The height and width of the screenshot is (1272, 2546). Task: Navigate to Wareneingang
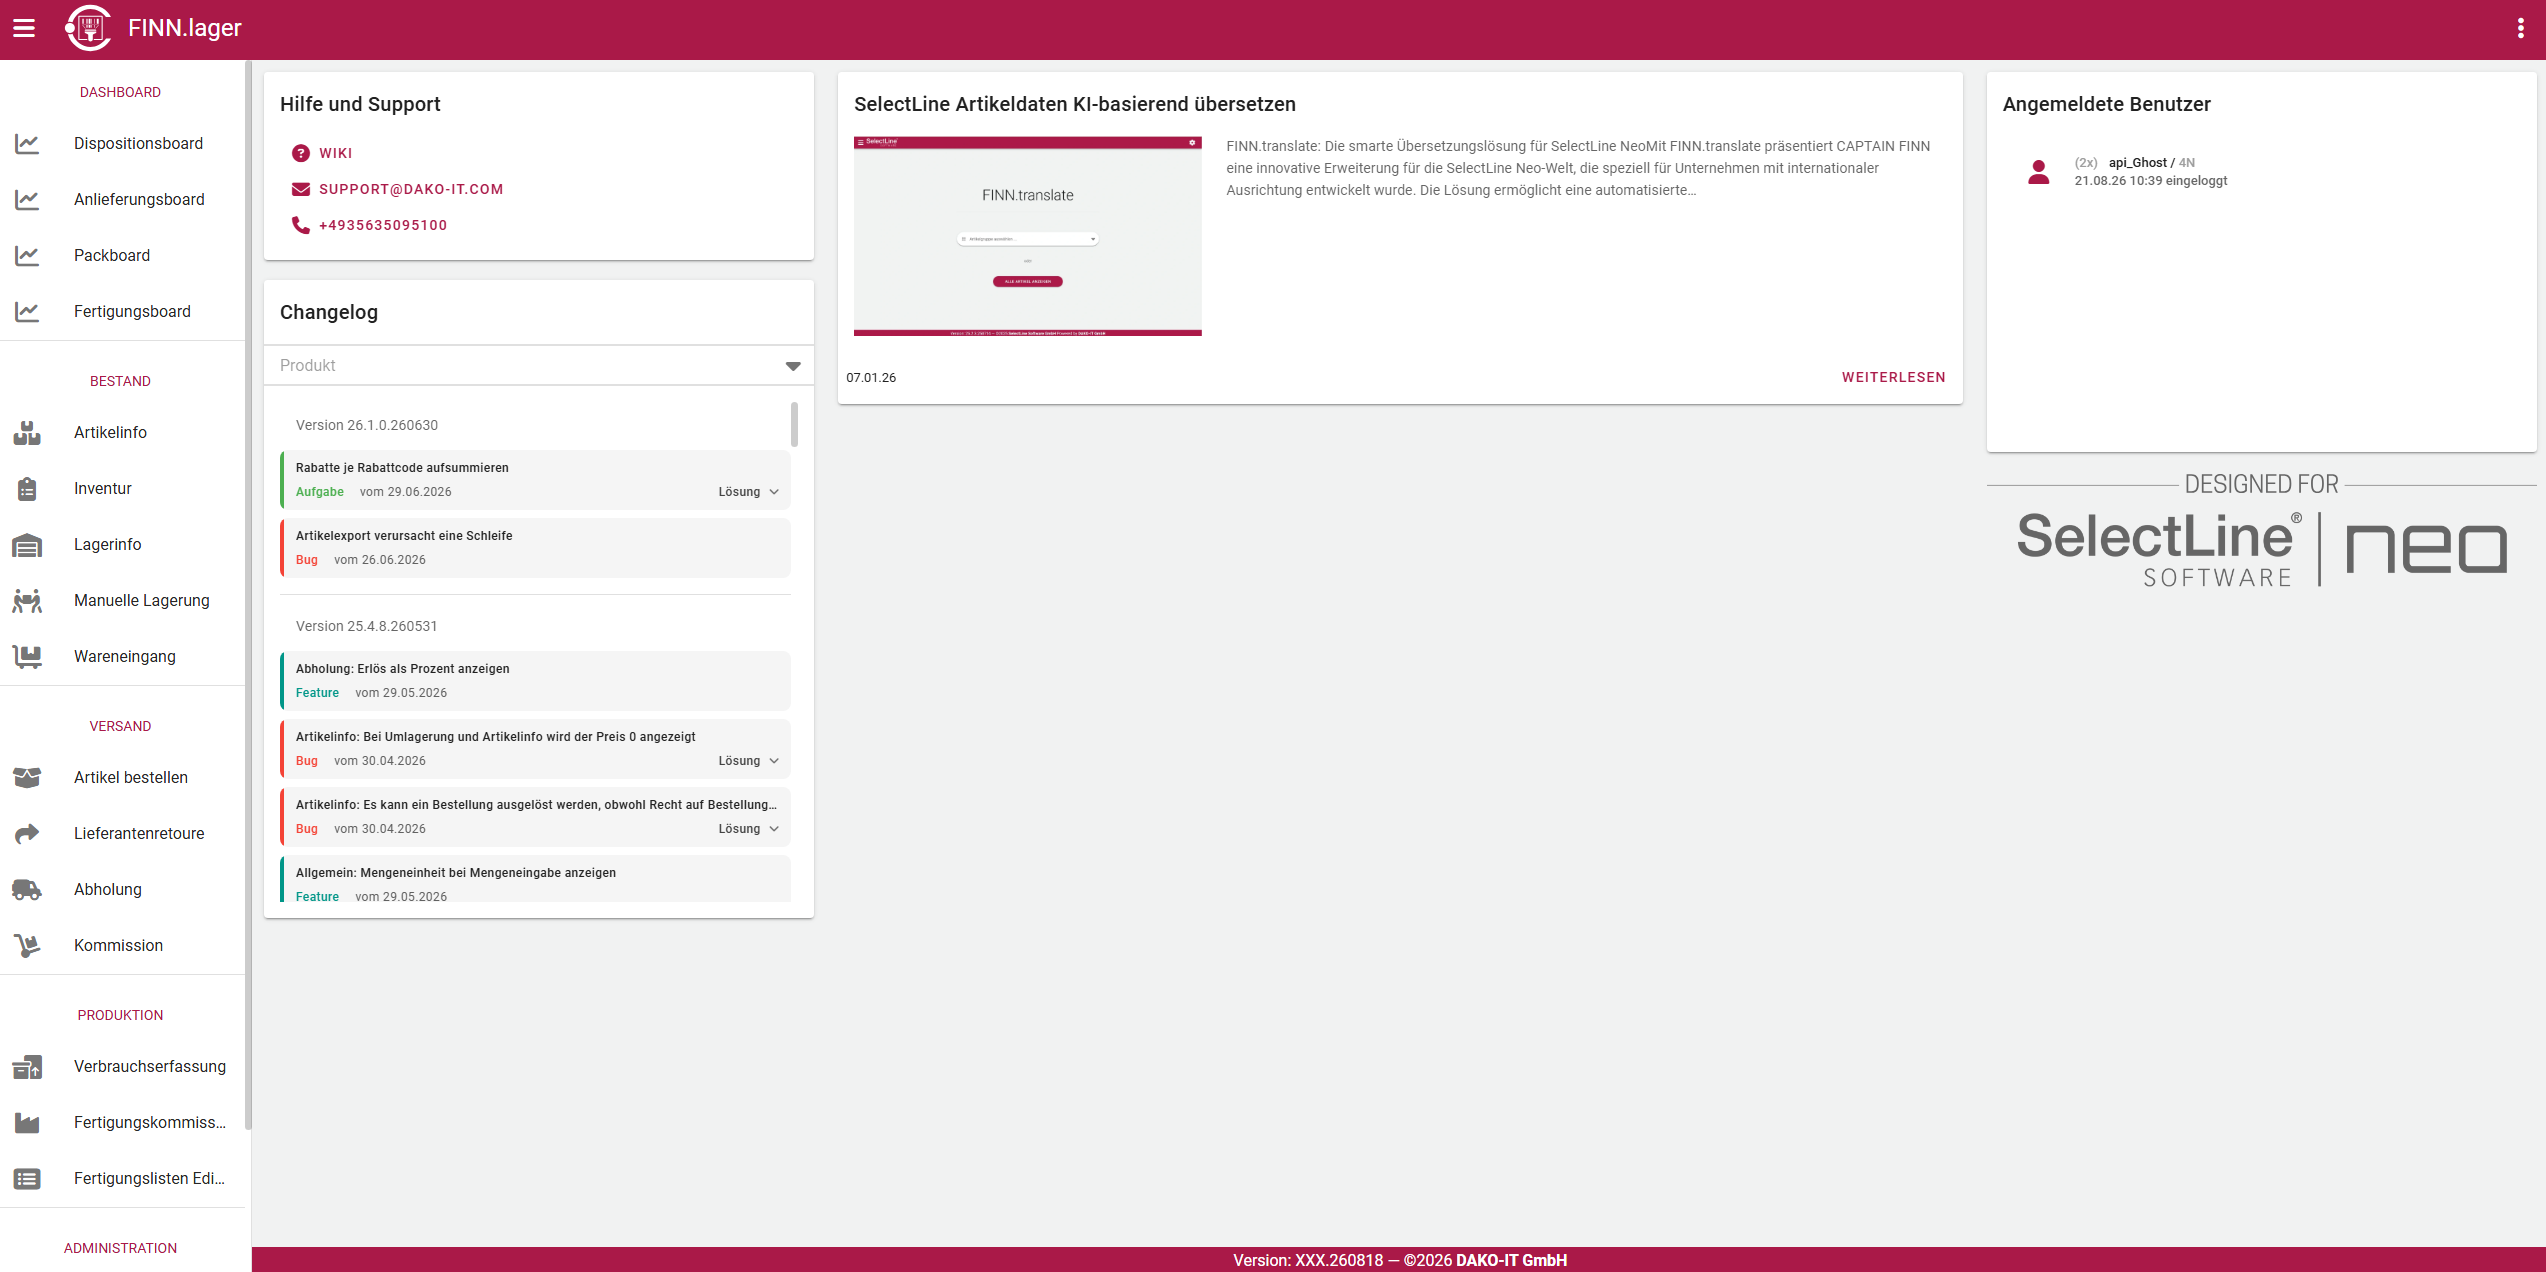pos(123,657)
